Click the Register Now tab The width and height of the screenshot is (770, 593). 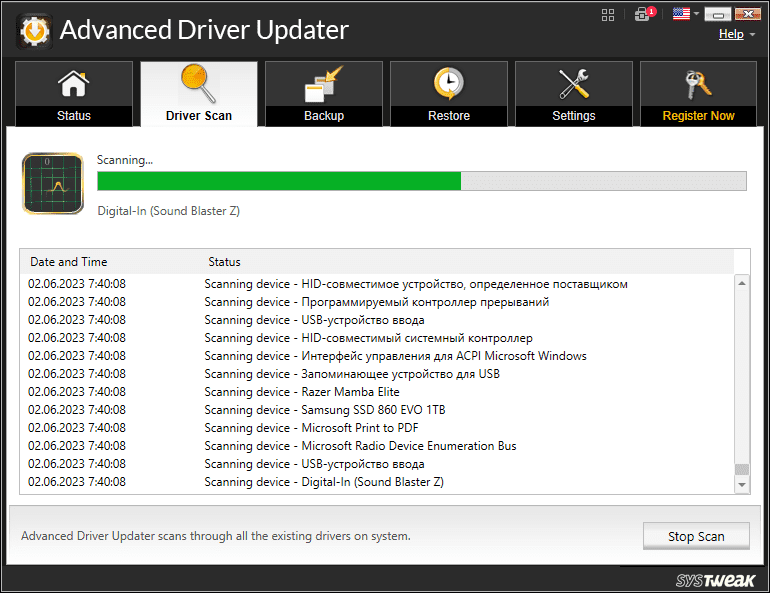point(698,94)
